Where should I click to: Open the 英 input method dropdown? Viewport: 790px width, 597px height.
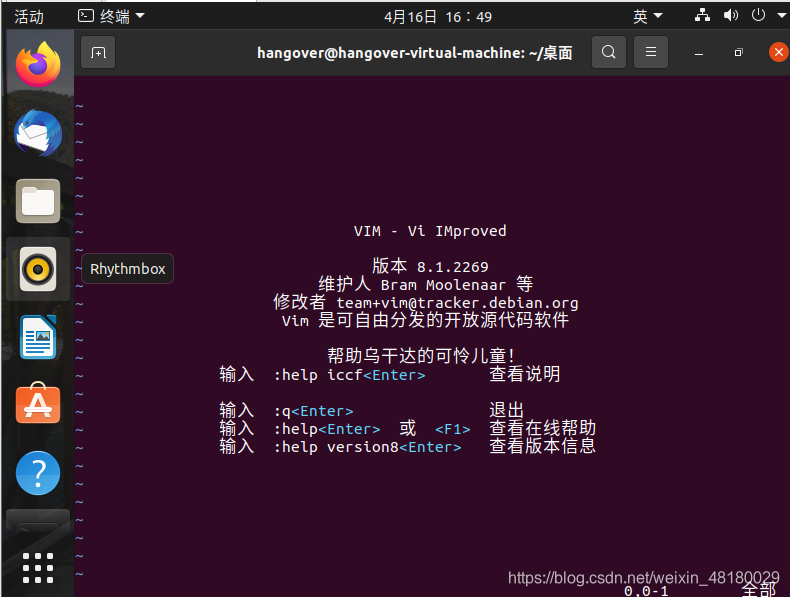click(648, 17)
